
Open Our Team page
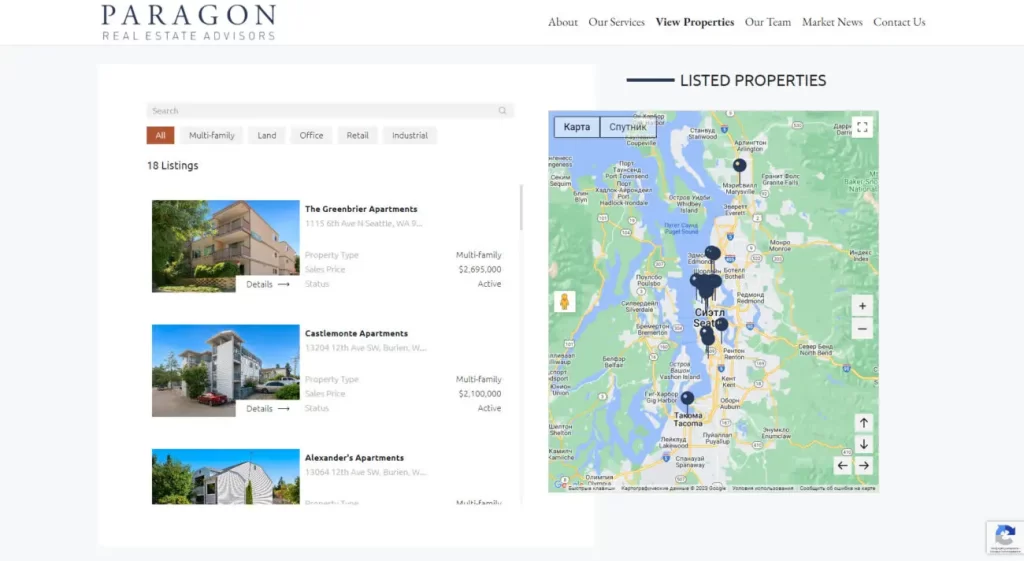tap(767, 22)
